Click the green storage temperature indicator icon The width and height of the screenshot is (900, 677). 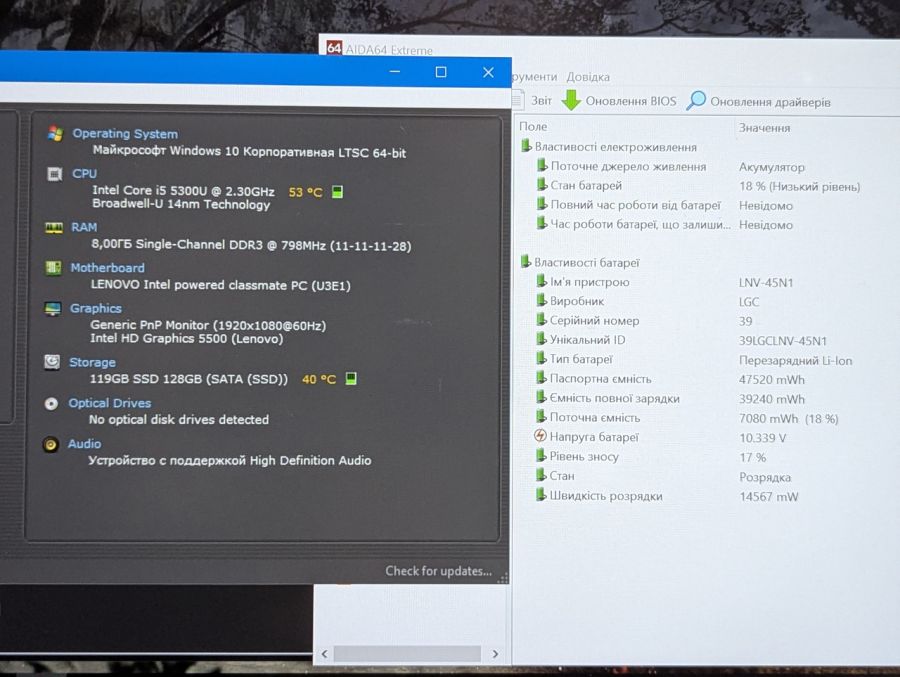click(351, 378)
